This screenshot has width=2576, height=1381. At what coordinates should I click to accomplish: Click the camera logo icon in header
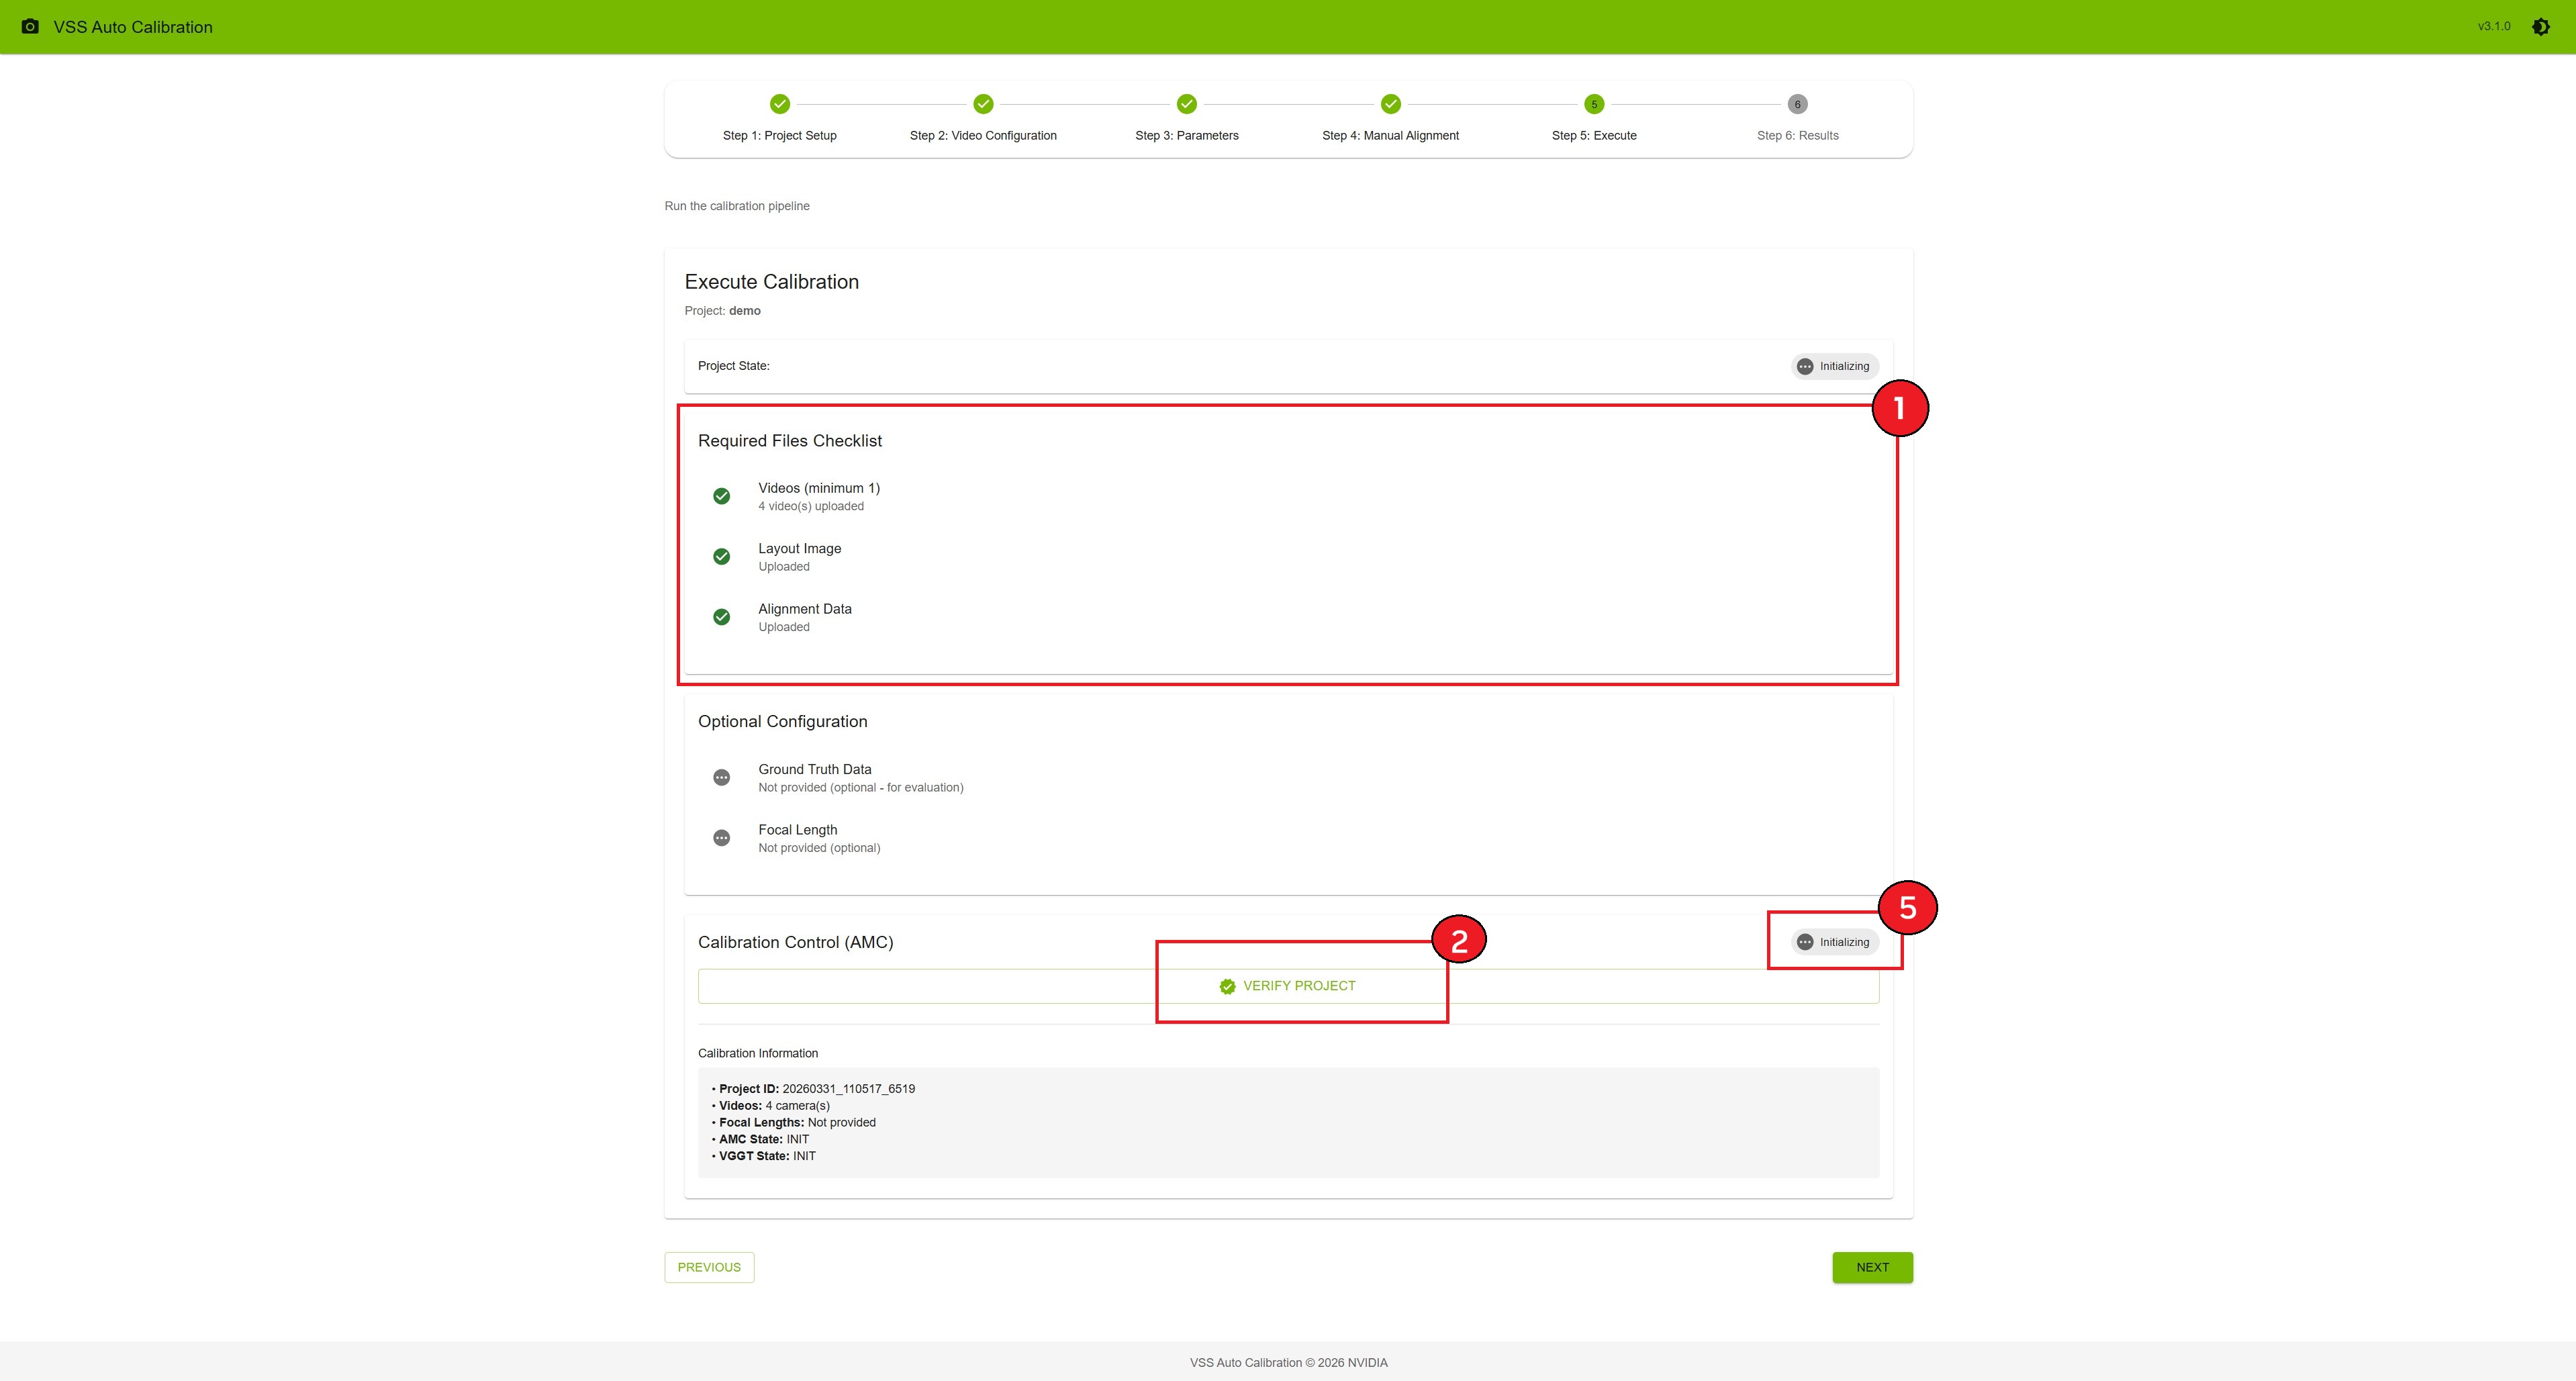(30, 27)
